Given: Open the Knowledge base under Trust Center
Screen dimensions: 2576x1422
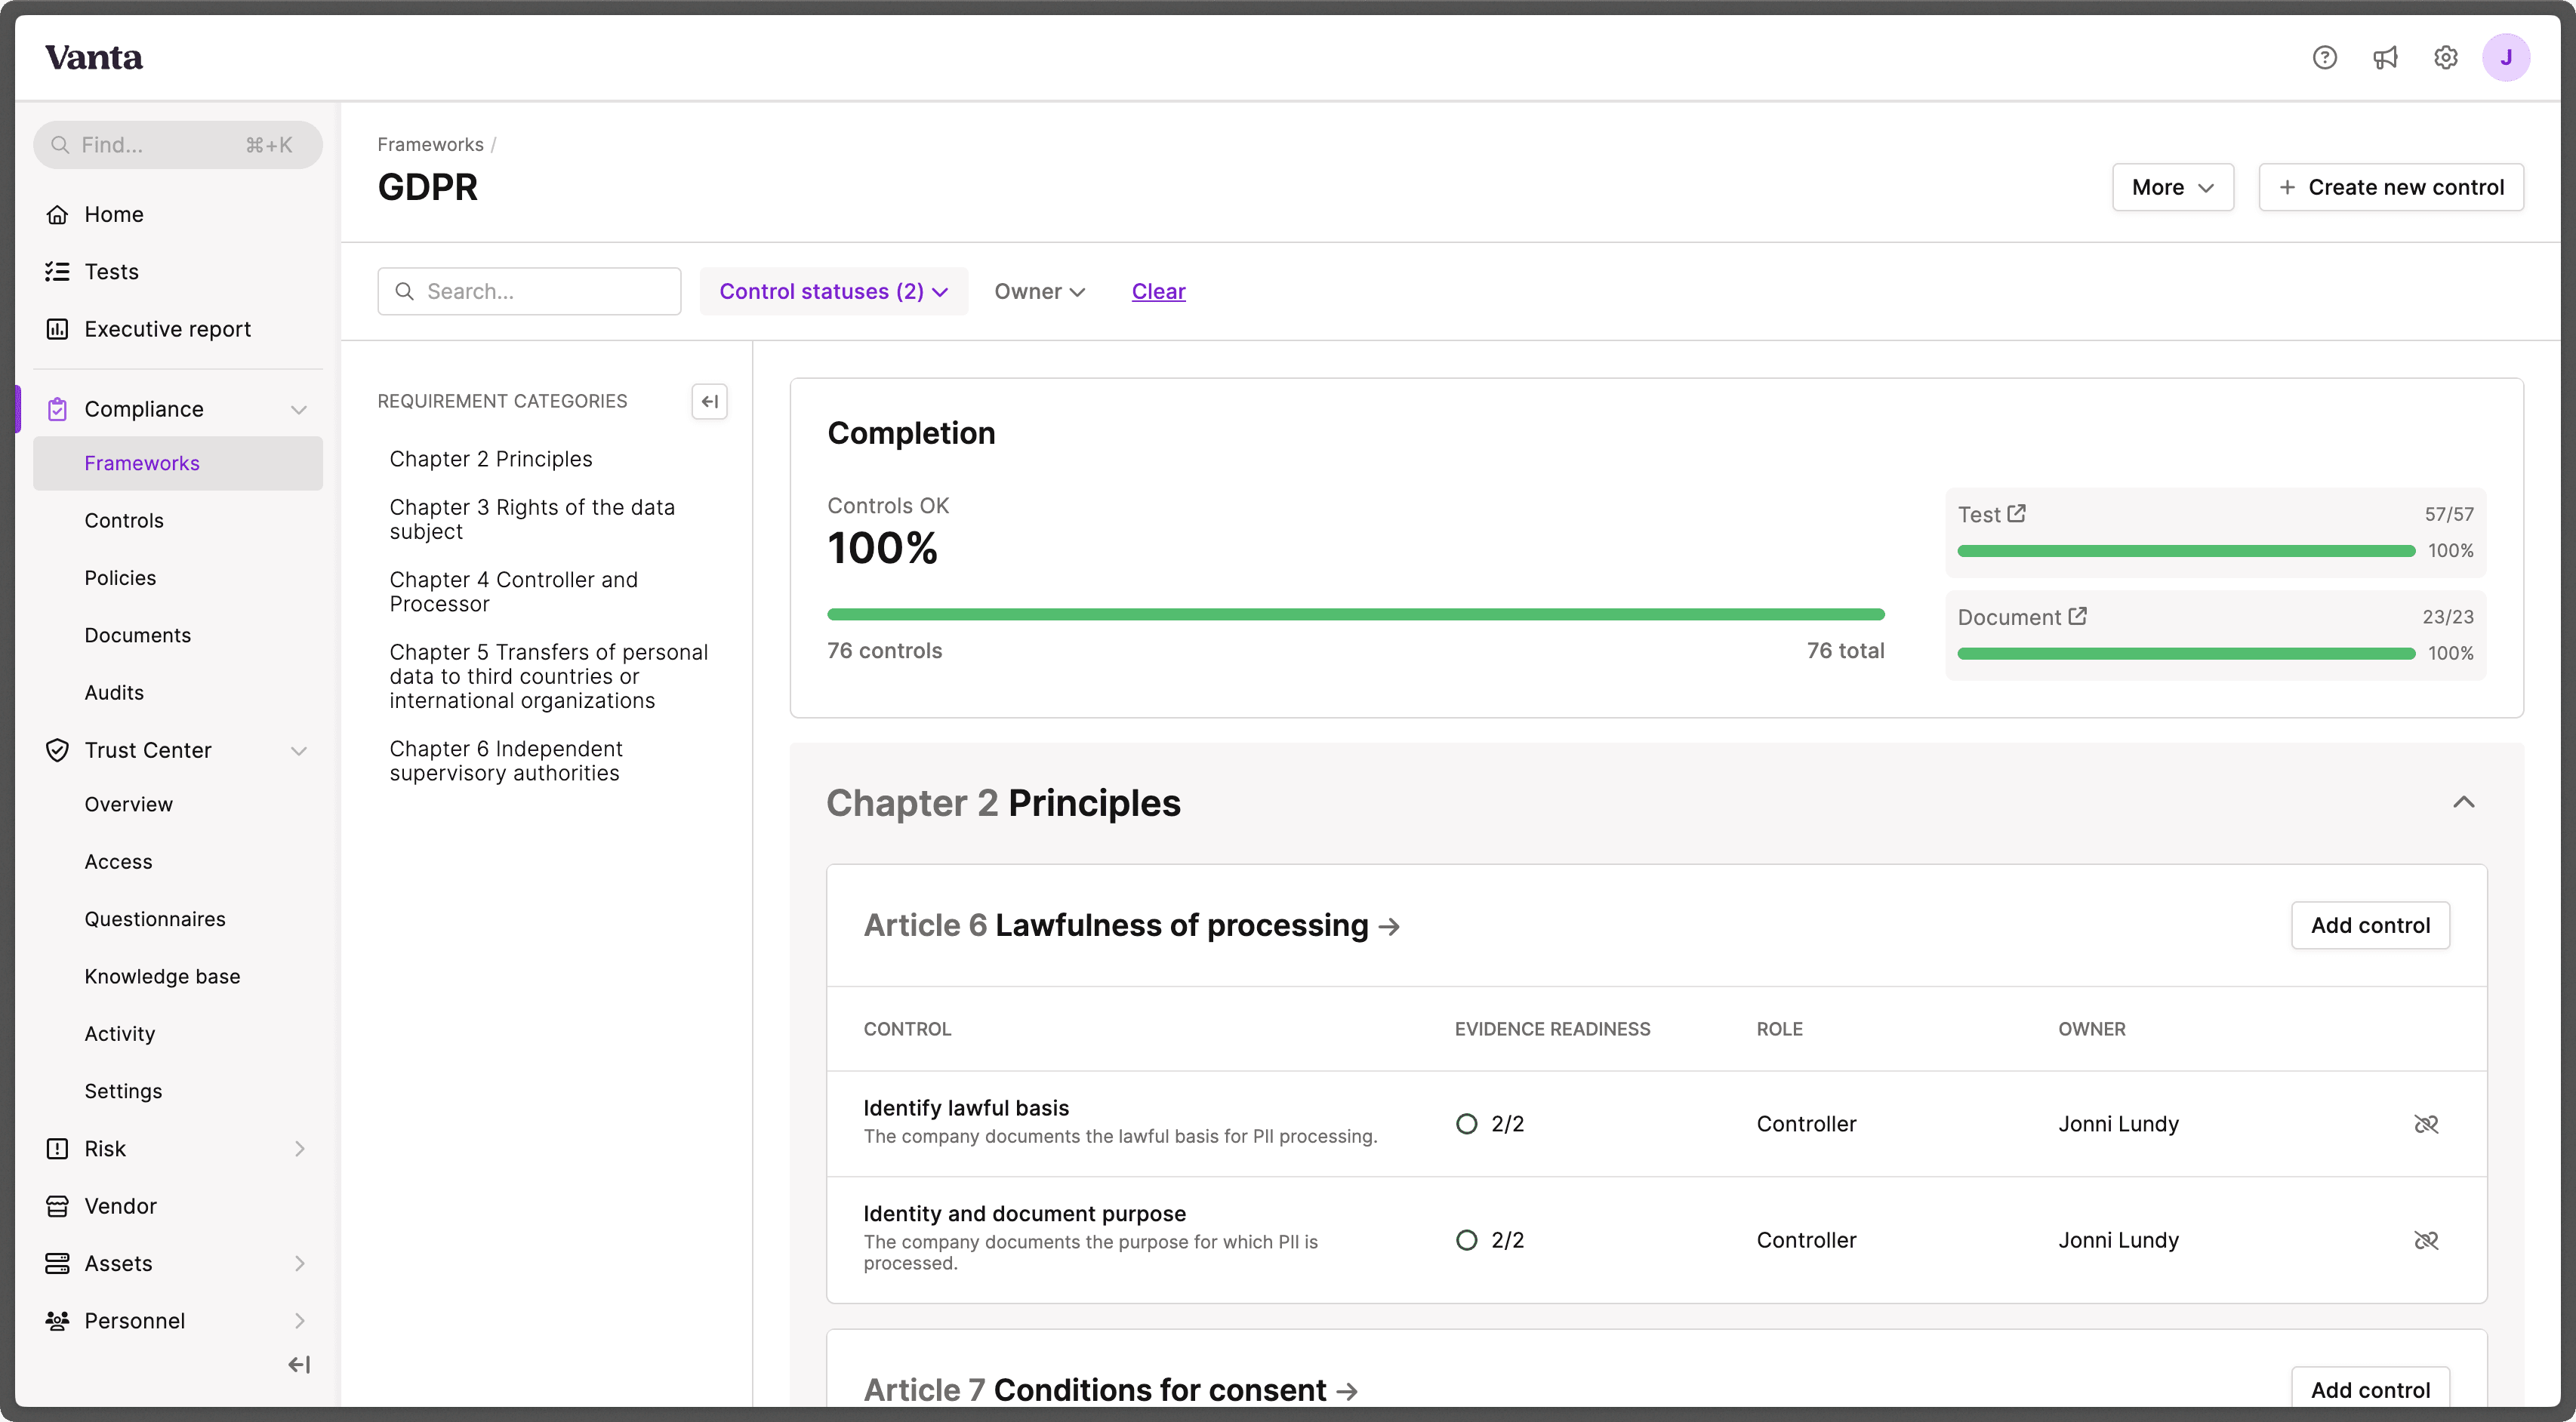Looking at the screenshot, I should tap(162, 975).
